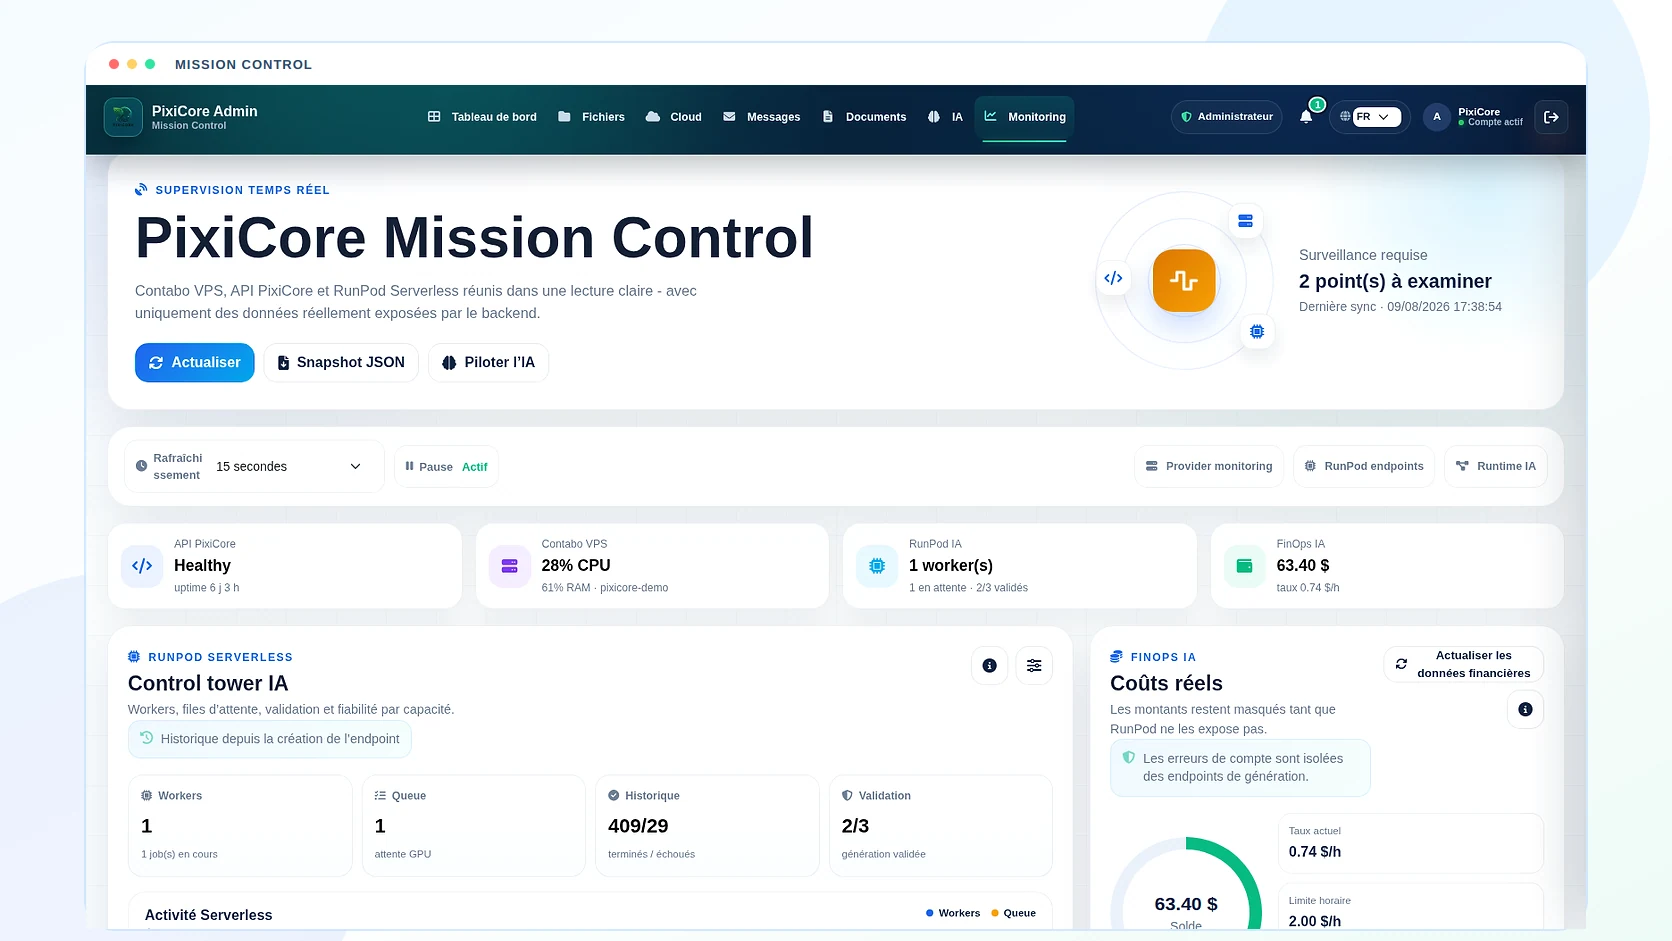Download the Snapshot JSON
This screenshot has height=941, width=1672.
(x=341, y=362)
